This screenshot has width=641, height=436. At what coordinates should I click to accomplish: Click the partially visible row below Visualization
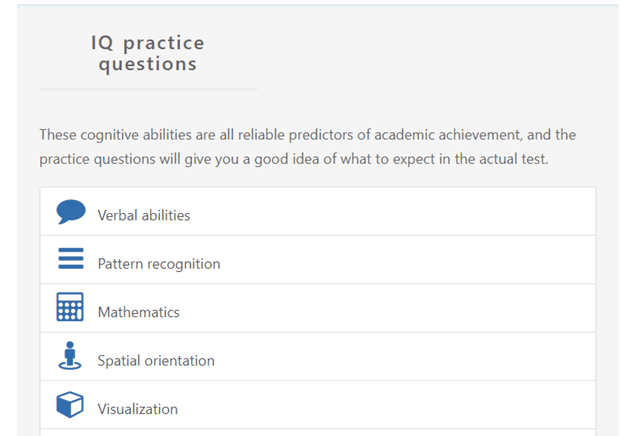(318, 432)
